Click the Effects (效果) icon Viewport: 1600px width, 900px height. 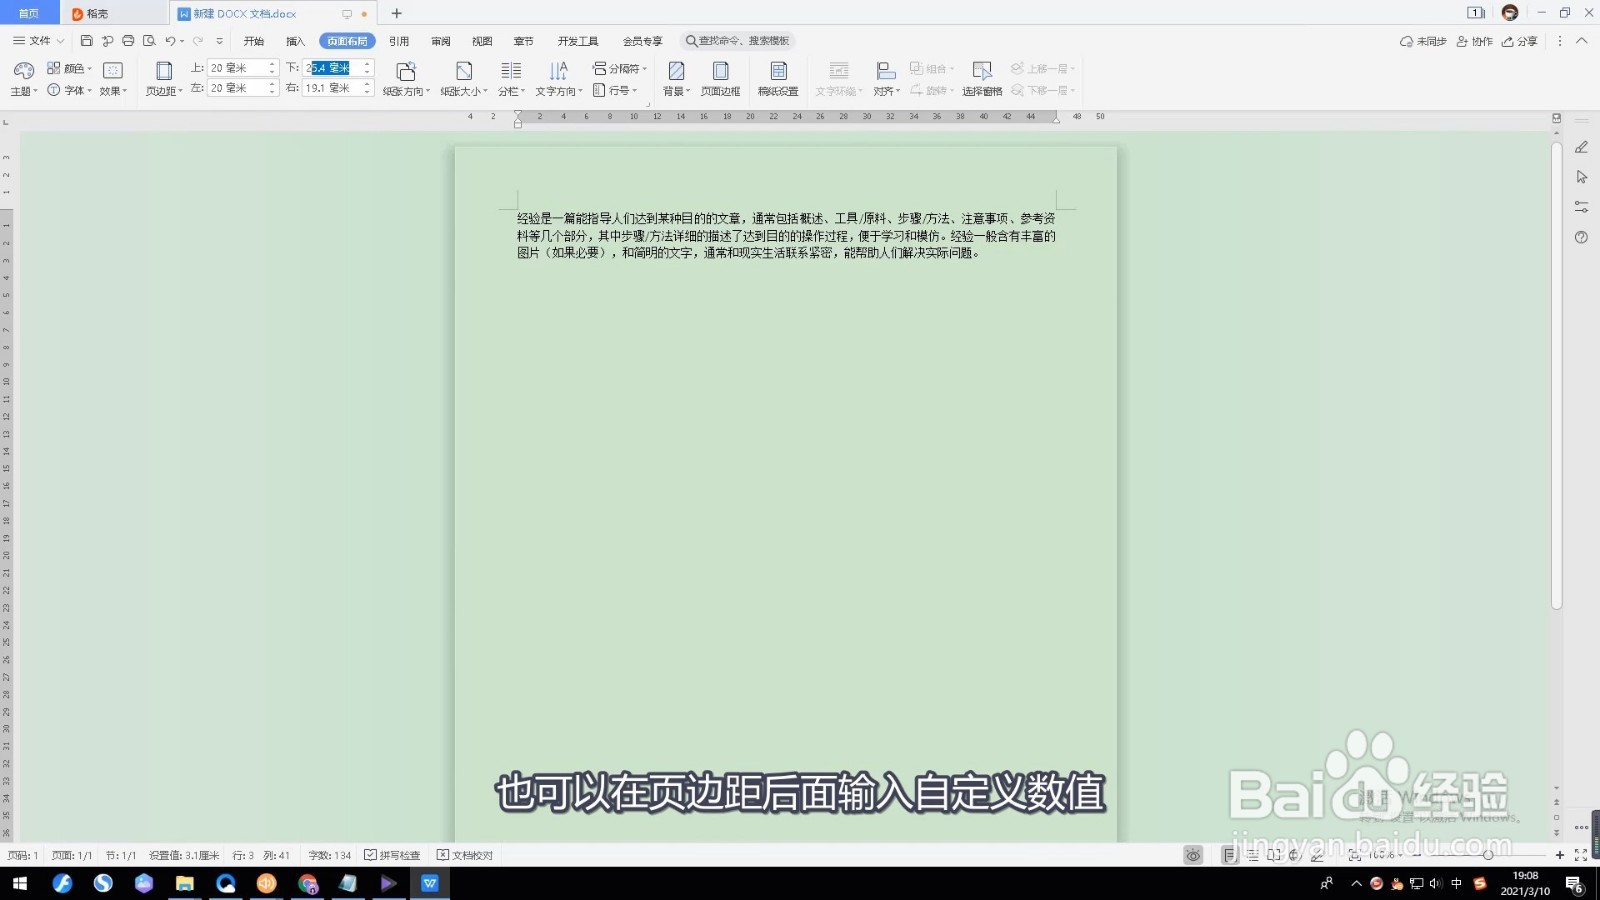point(113,70)
